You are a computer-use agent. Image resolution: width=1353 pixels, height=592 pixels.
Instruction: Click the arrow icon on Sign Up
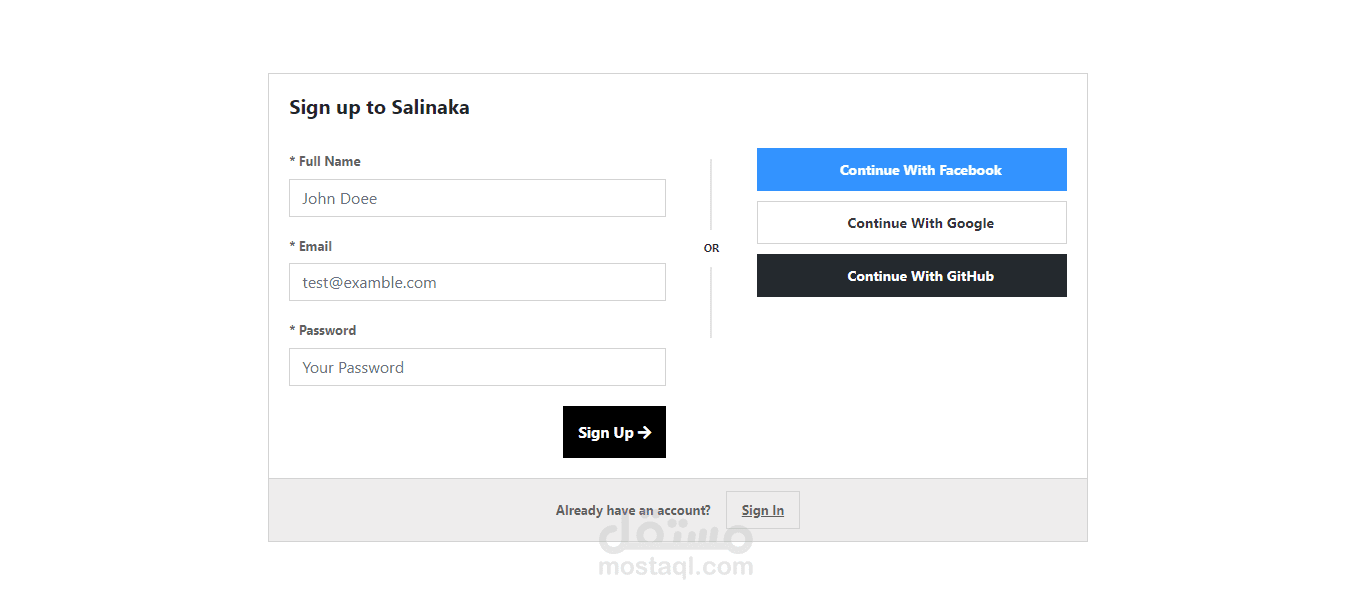[645, 433]
